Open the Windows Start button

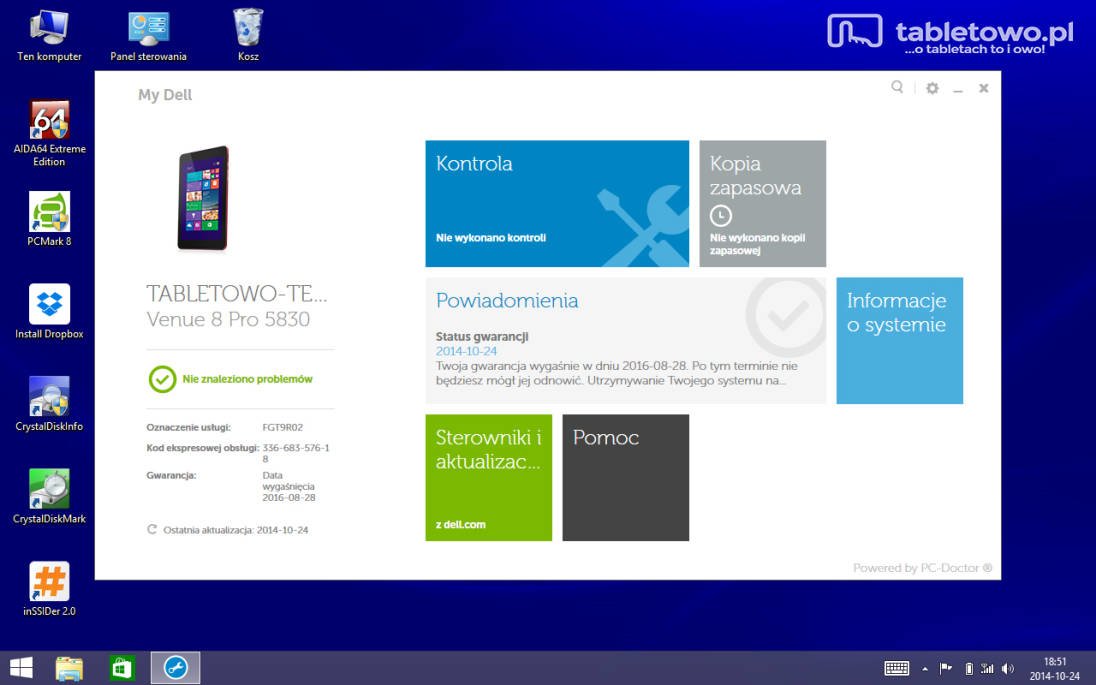pos(21,668)
